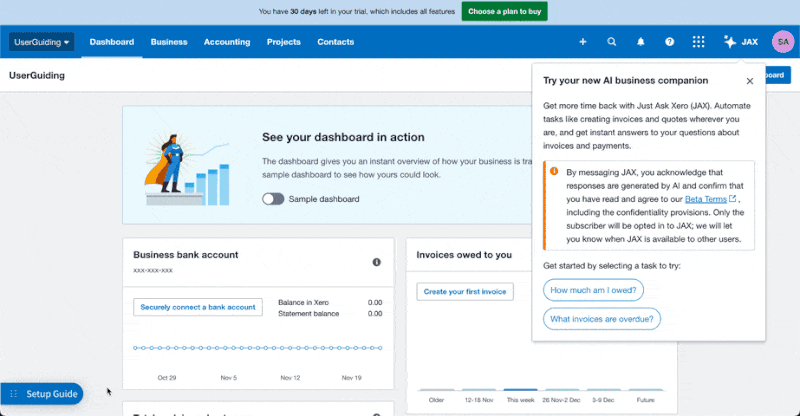The image size is (800, 416).
Task: Open the Setup Guide button
Action: pos(42,394)
